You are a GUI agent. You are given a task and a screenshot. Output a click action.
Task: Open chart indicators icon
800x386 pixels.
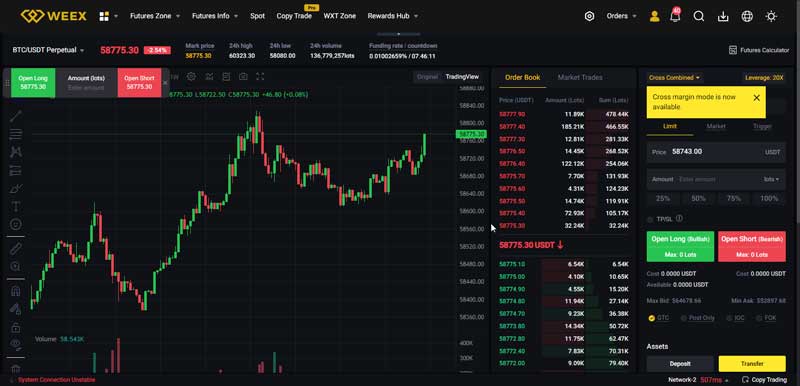[x=209, y=76]
